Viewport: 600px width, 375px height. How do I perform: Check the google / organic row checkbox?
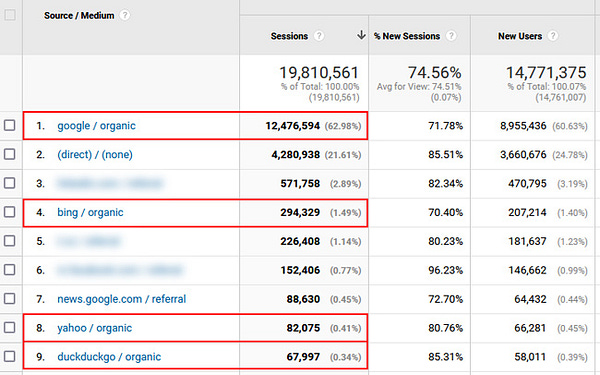[x=10, y=126]
